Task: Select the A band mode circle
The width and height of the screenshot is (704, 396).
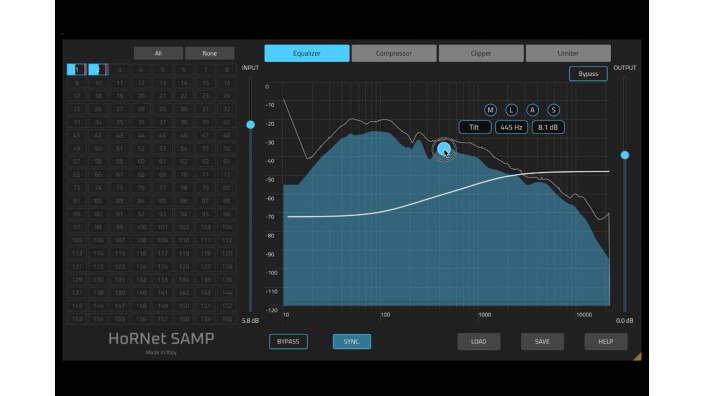Action: pyautogui.click(x=532, y=110)
